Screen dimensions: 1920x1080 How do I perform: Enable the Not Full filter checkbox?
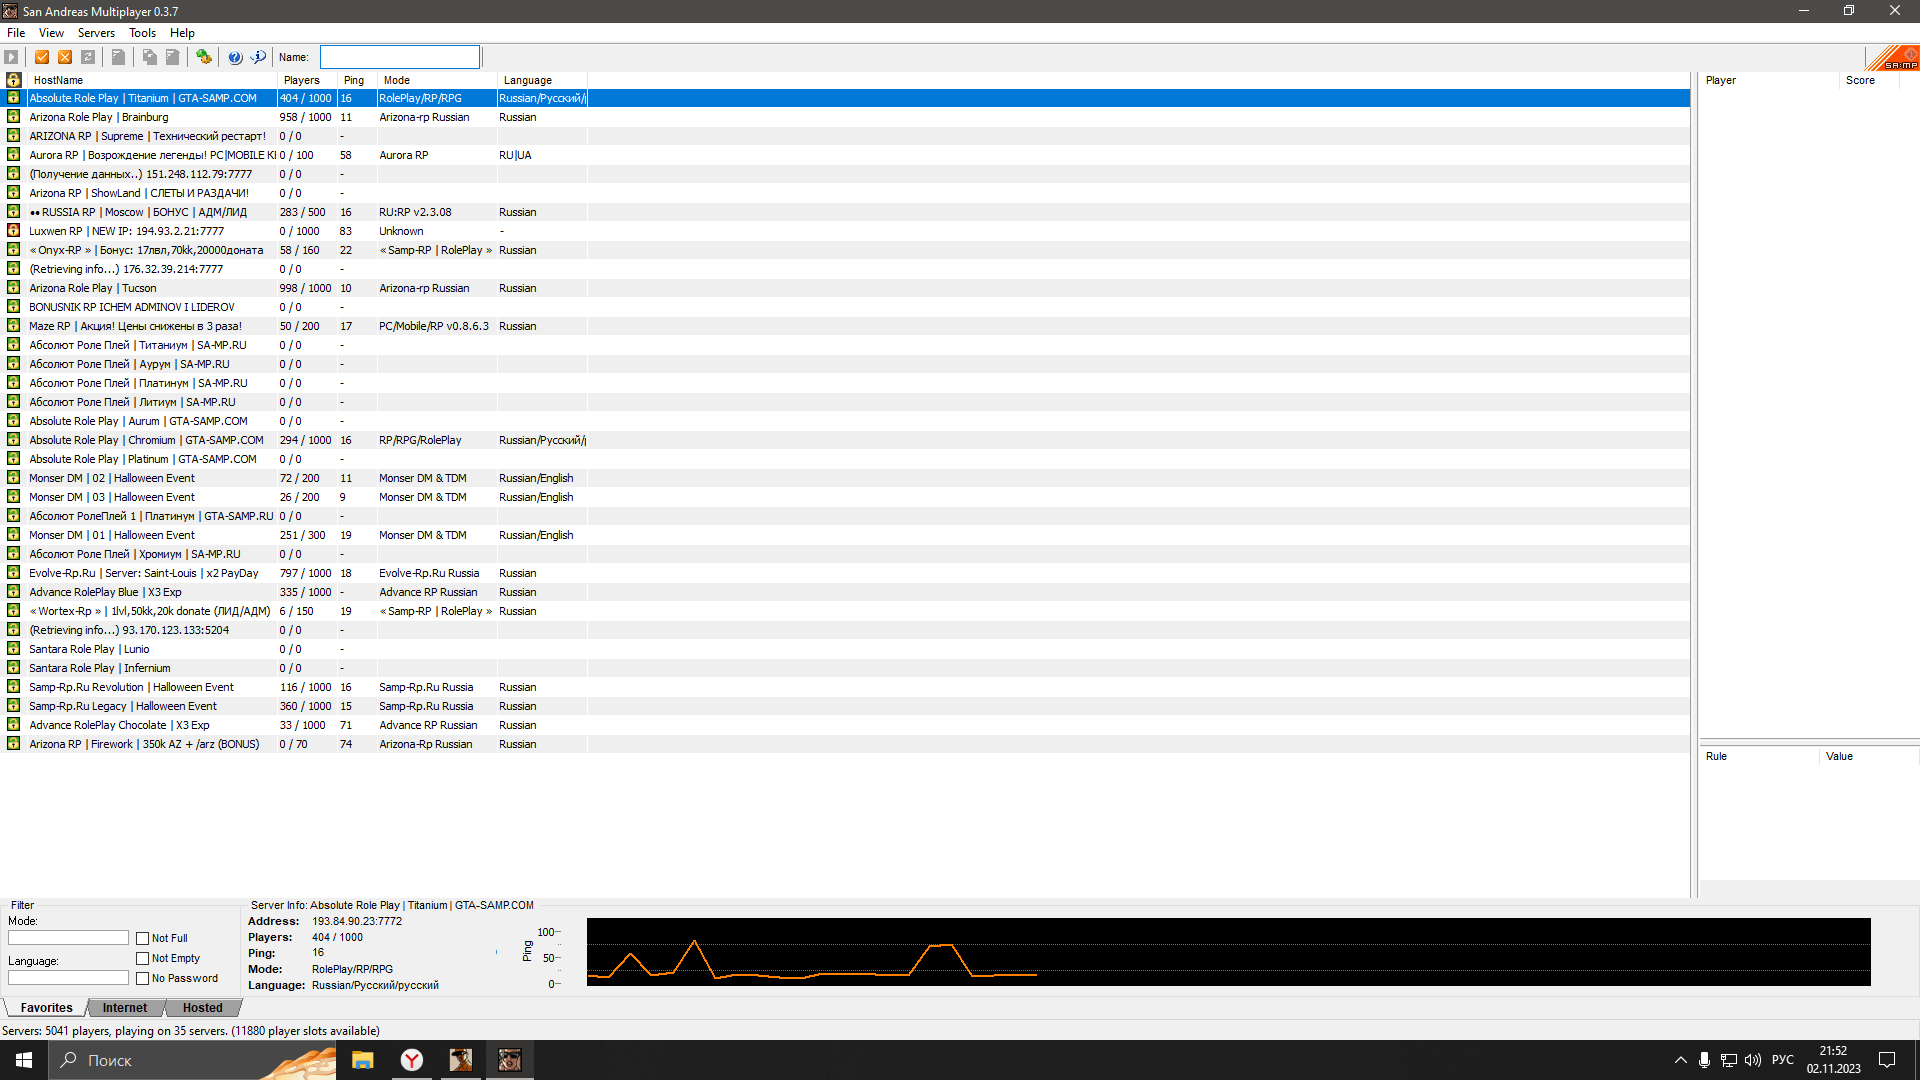tap(143, 939)
